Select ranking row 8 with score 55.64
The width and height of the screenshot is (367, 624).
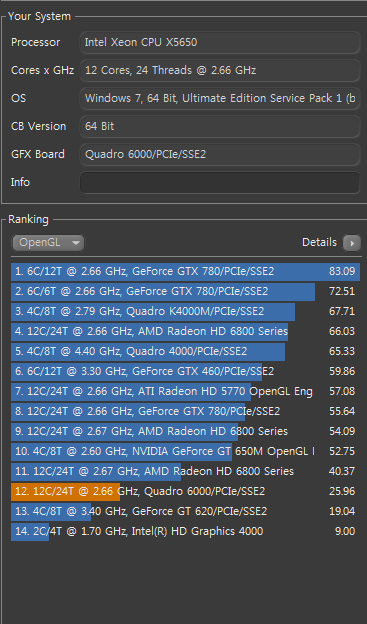coord(185,411)
